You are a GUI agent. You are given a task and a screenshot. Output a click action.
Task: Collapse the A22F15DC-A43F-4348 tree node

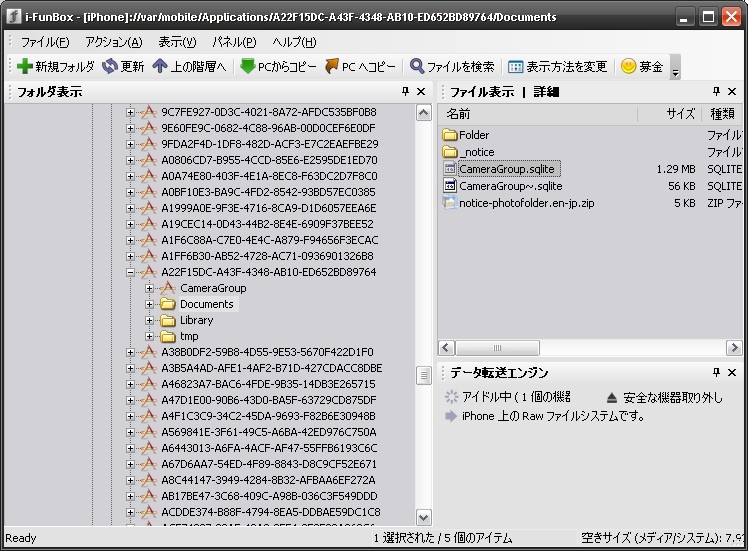[x=130, y=272]
